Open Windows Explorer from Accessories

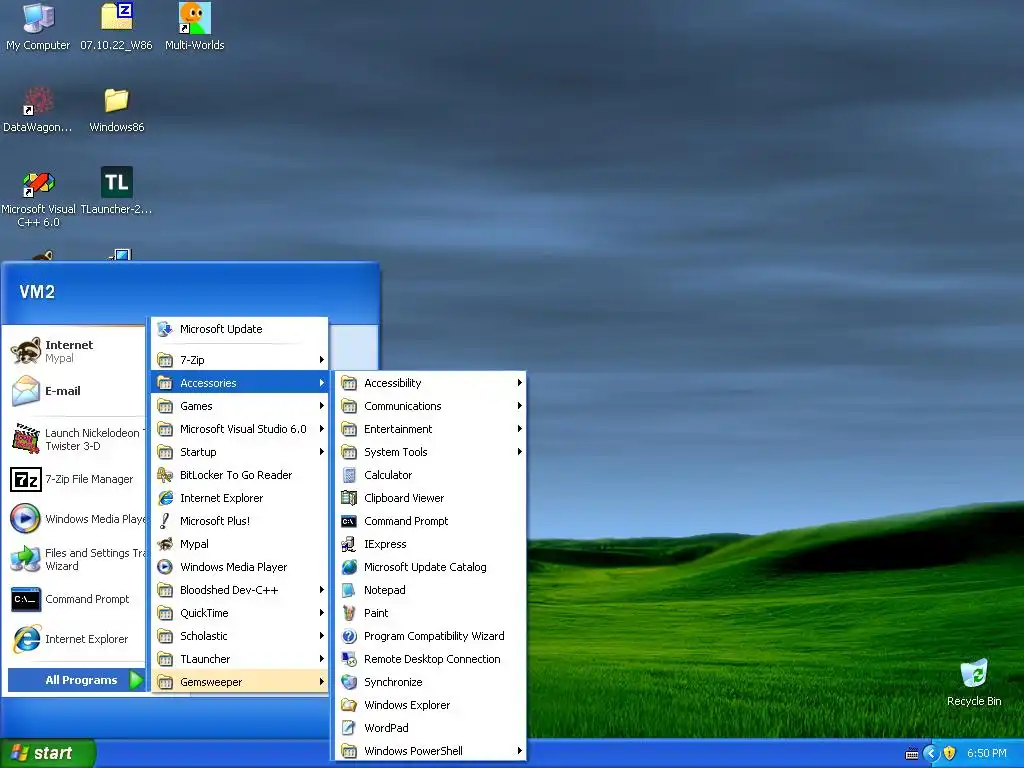[430, 705]
